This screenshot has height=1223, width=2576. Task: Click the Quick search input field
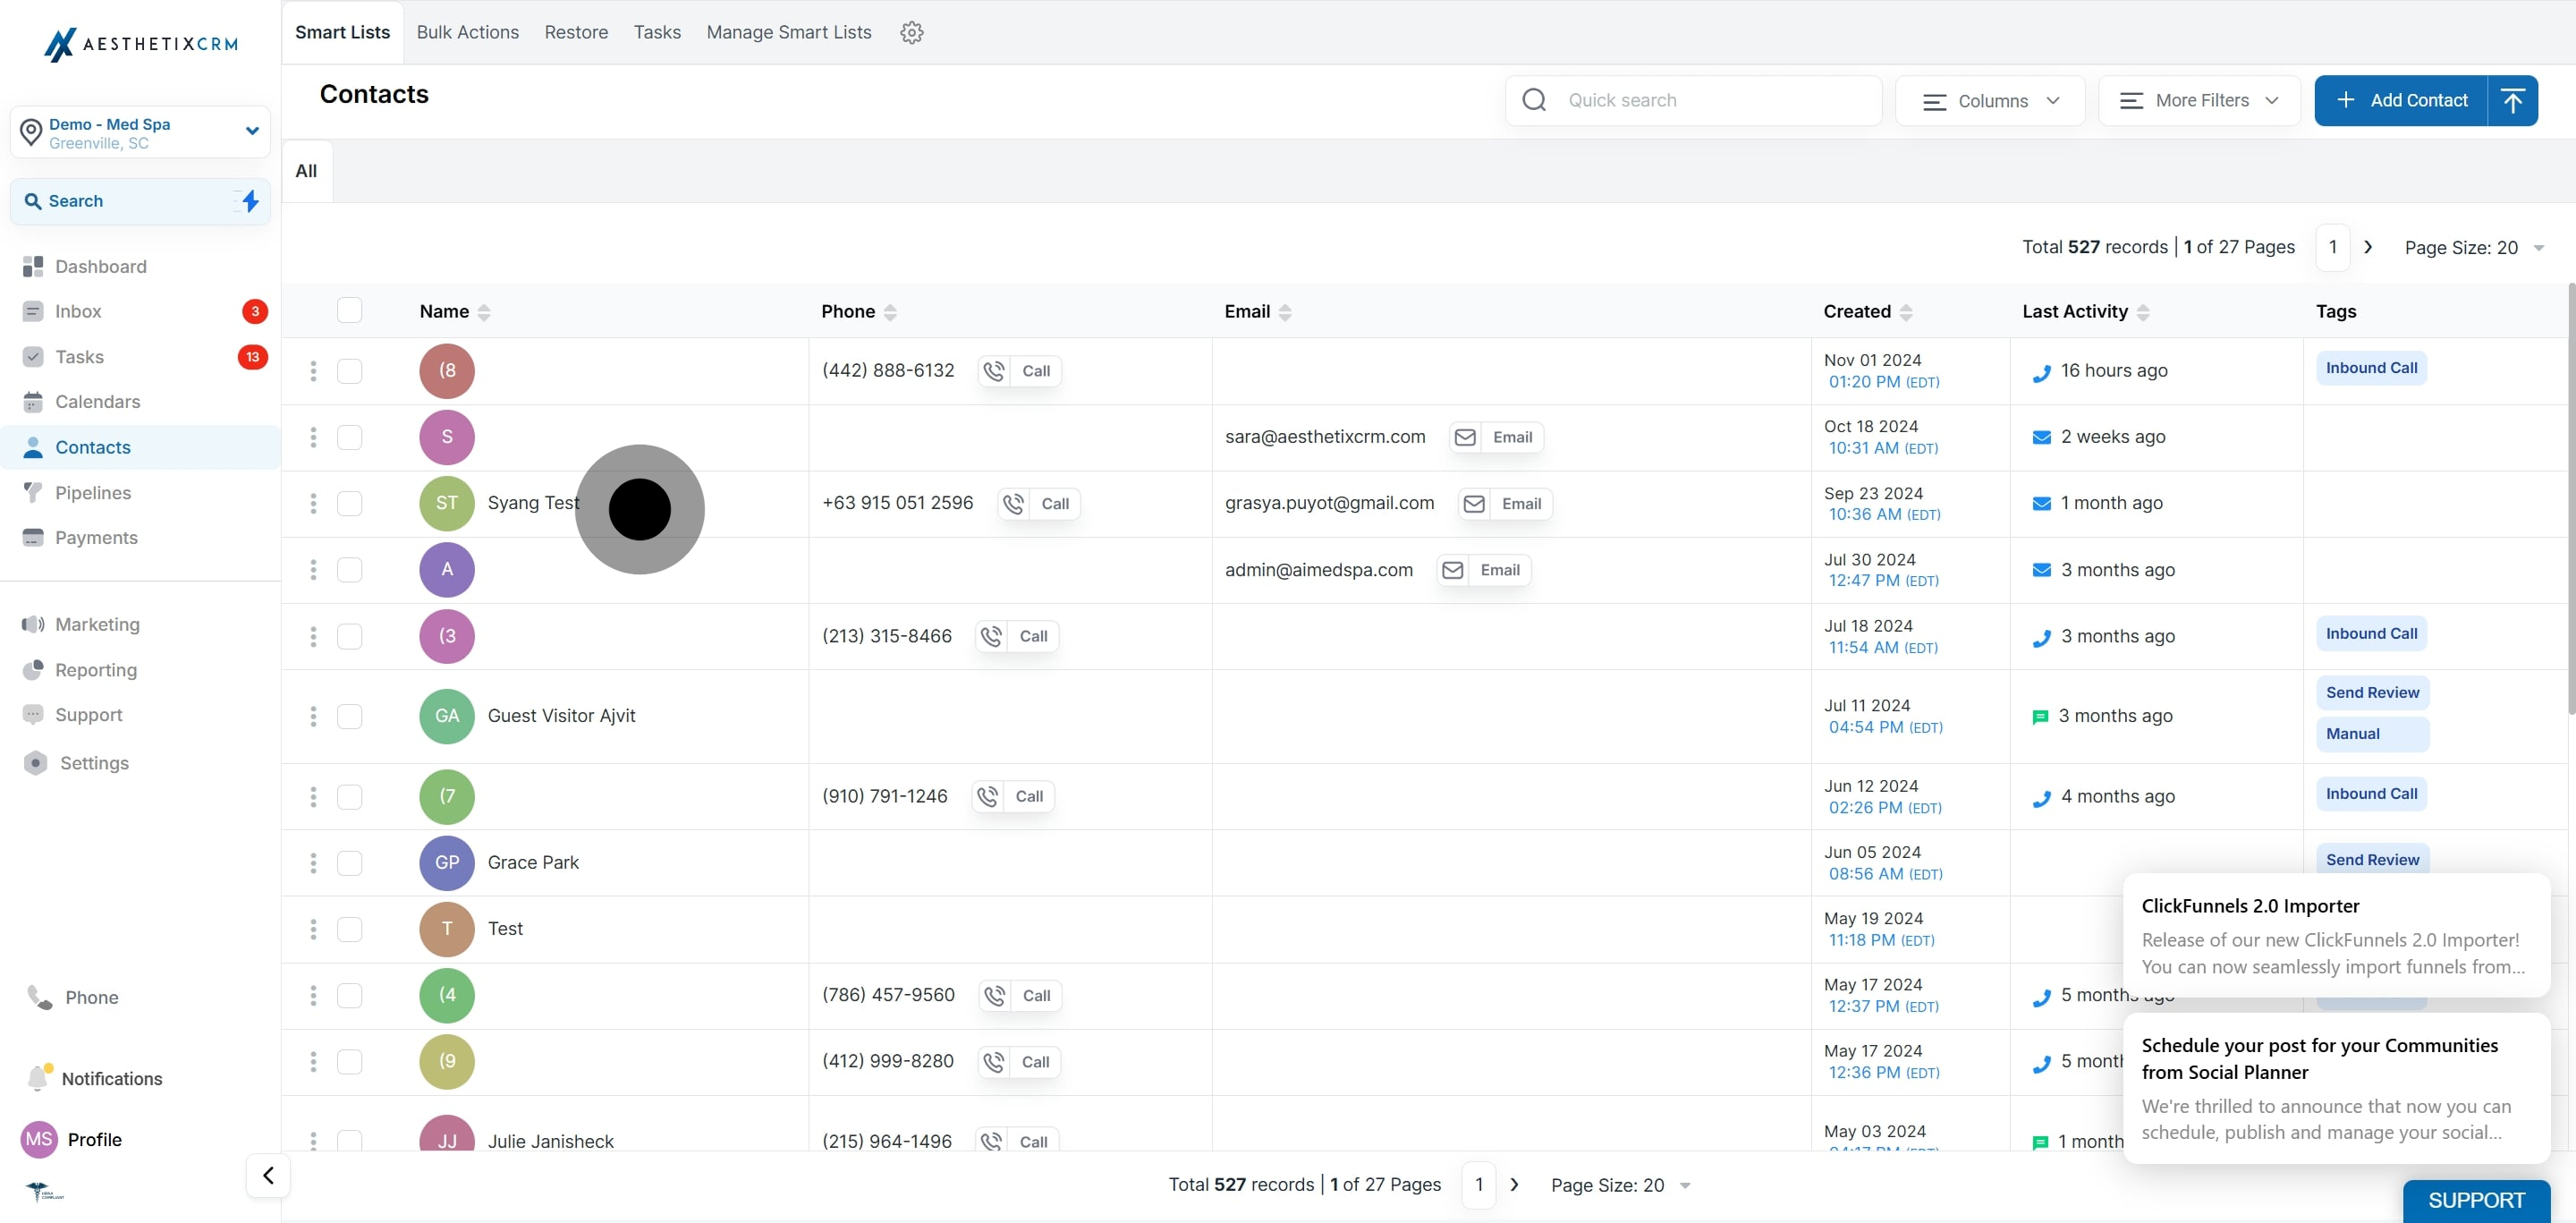pyautogui.click(x=1693, y=100)
